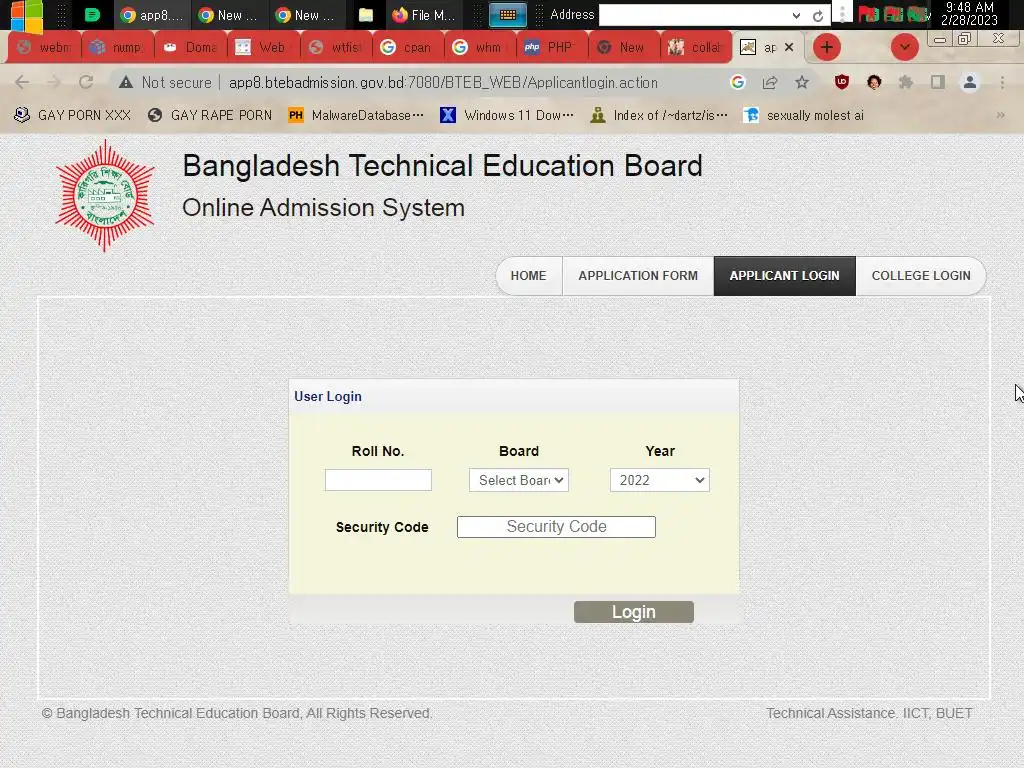The height and width of the screenshot is (768, 1024).
Task: Close the active ap browser tab
Action: [789, 47]
